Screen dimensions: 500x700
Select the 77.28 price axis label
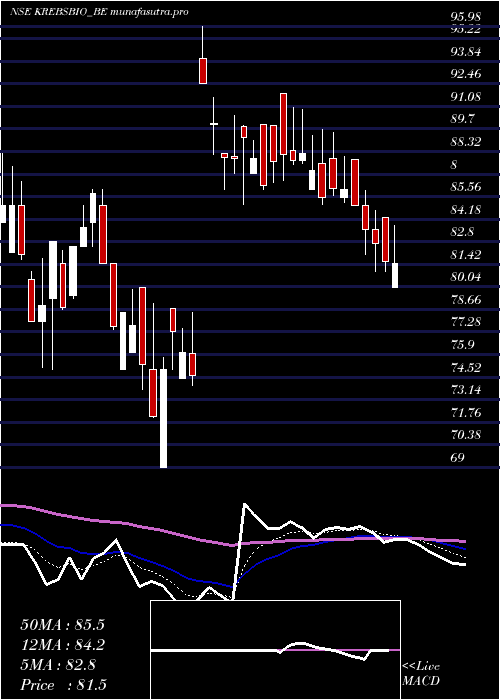click(466, 322)
